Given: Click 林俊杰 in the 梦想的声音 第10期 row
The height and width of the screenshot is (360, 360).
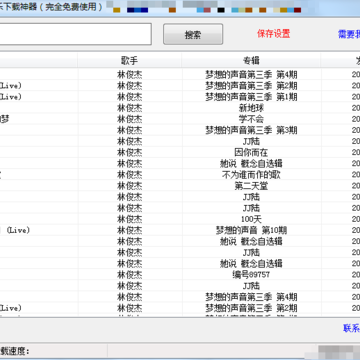Looking at the screenshot, I should tap(130, 230).
